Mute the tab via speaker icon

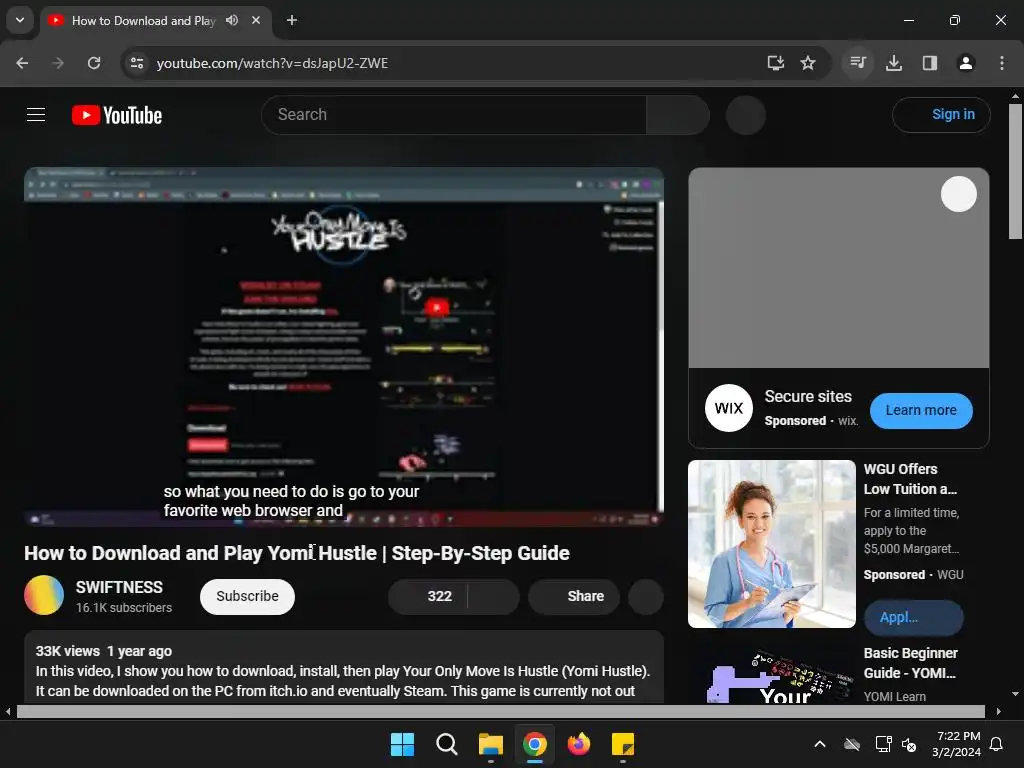(232, 20)
